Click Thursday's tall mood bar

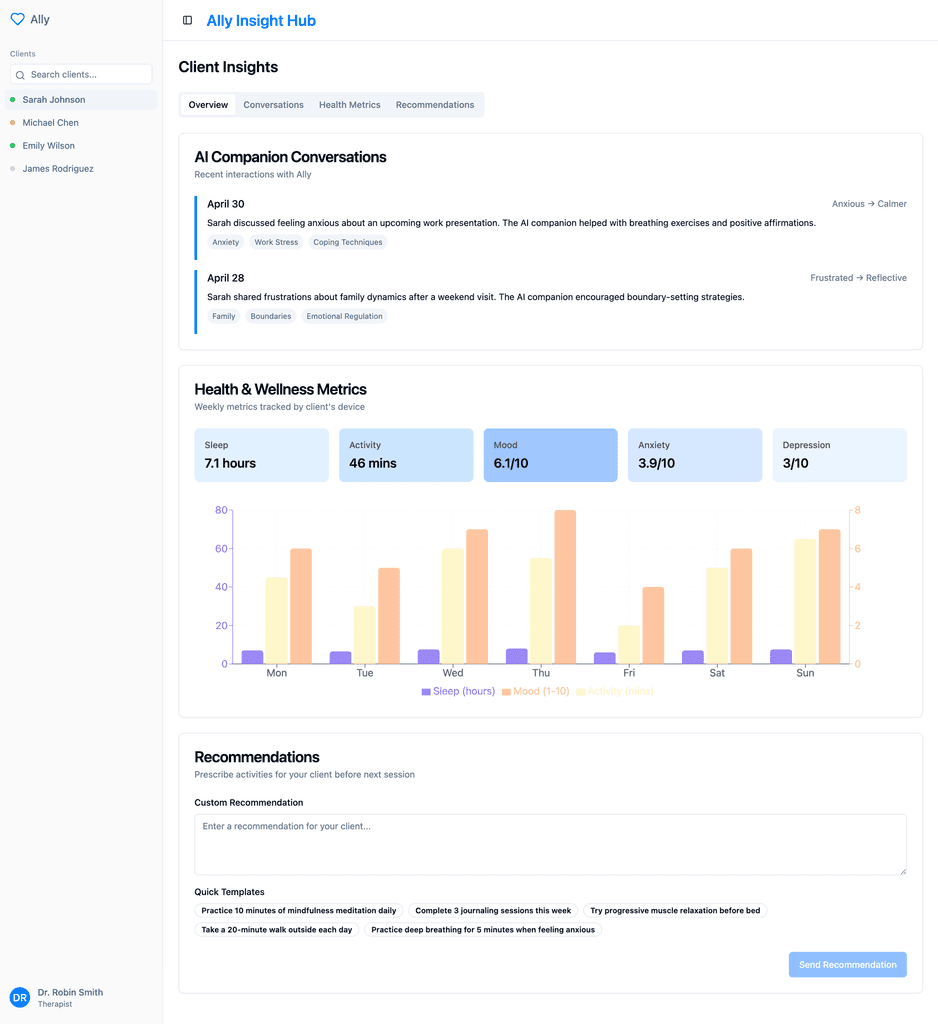click(565, 587)
